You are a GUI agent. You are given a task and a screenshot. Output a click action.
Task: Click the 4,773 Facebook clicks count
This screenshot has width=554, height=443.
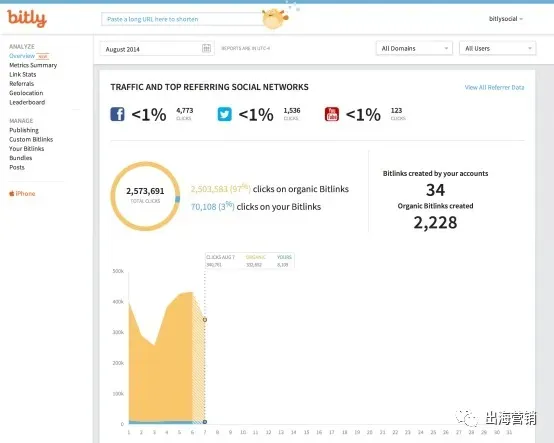[x=185, y=111]
